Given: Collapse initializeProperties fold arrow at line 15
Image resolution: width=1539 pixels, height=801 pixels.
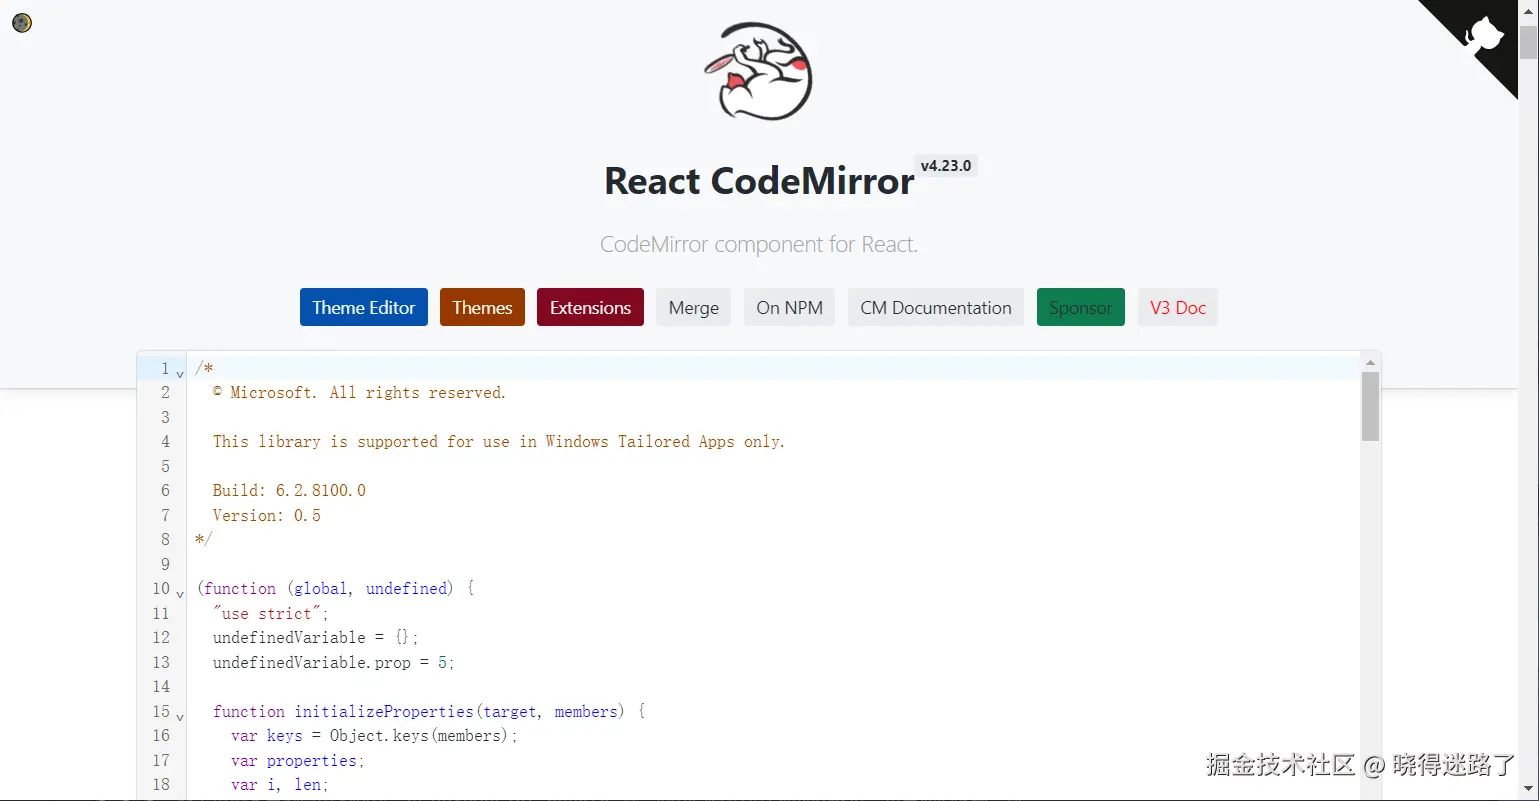Looking at the screenshot, I should point(180,716).
